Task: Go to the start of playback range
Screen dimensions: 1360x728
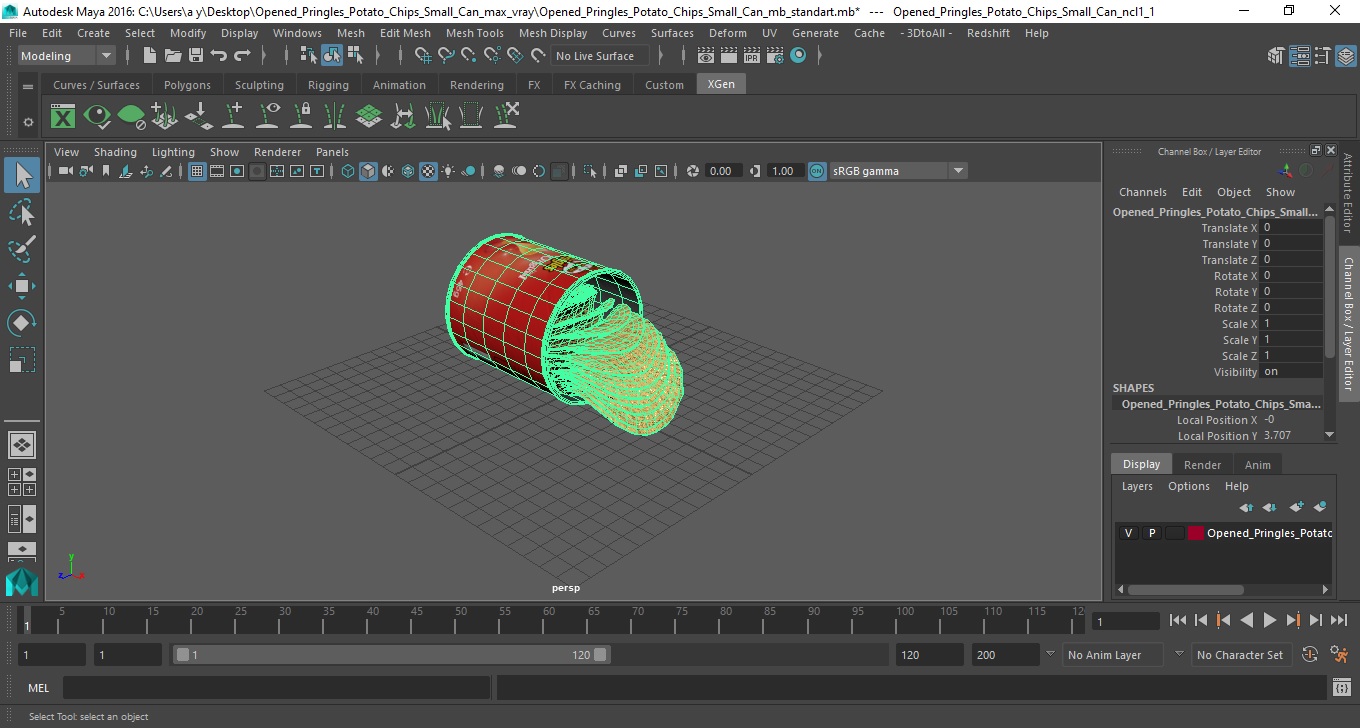Action: 1178,620
